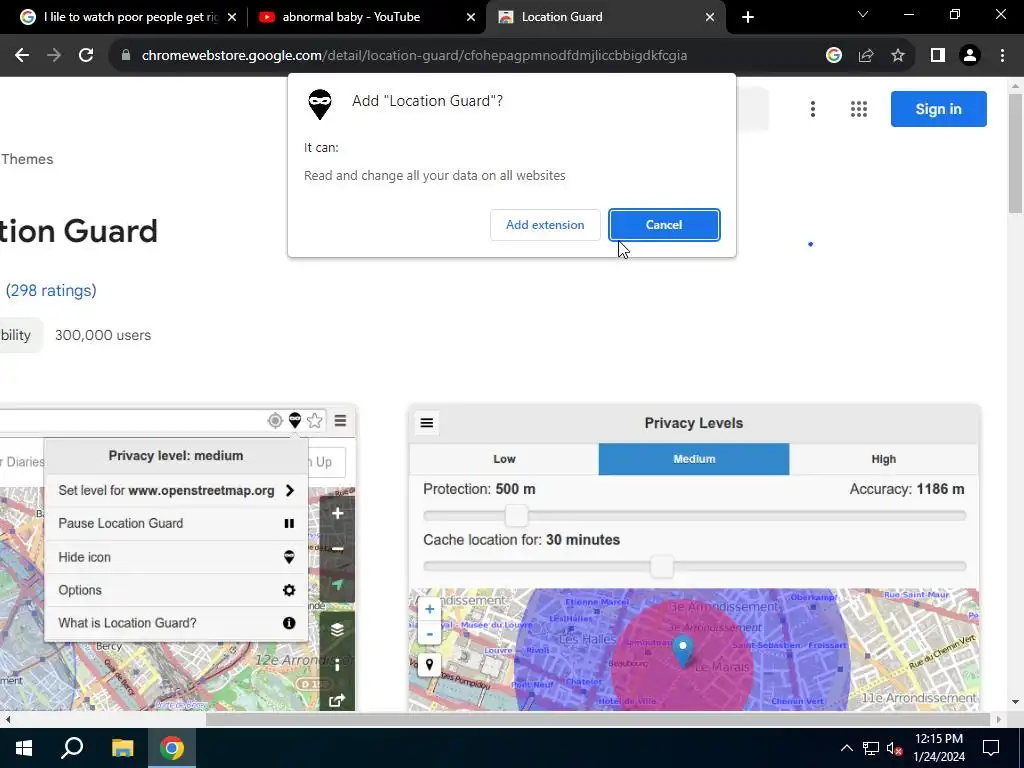Click the layers icon on left map
Screen dimensions: 1024x768
(338, 630)
